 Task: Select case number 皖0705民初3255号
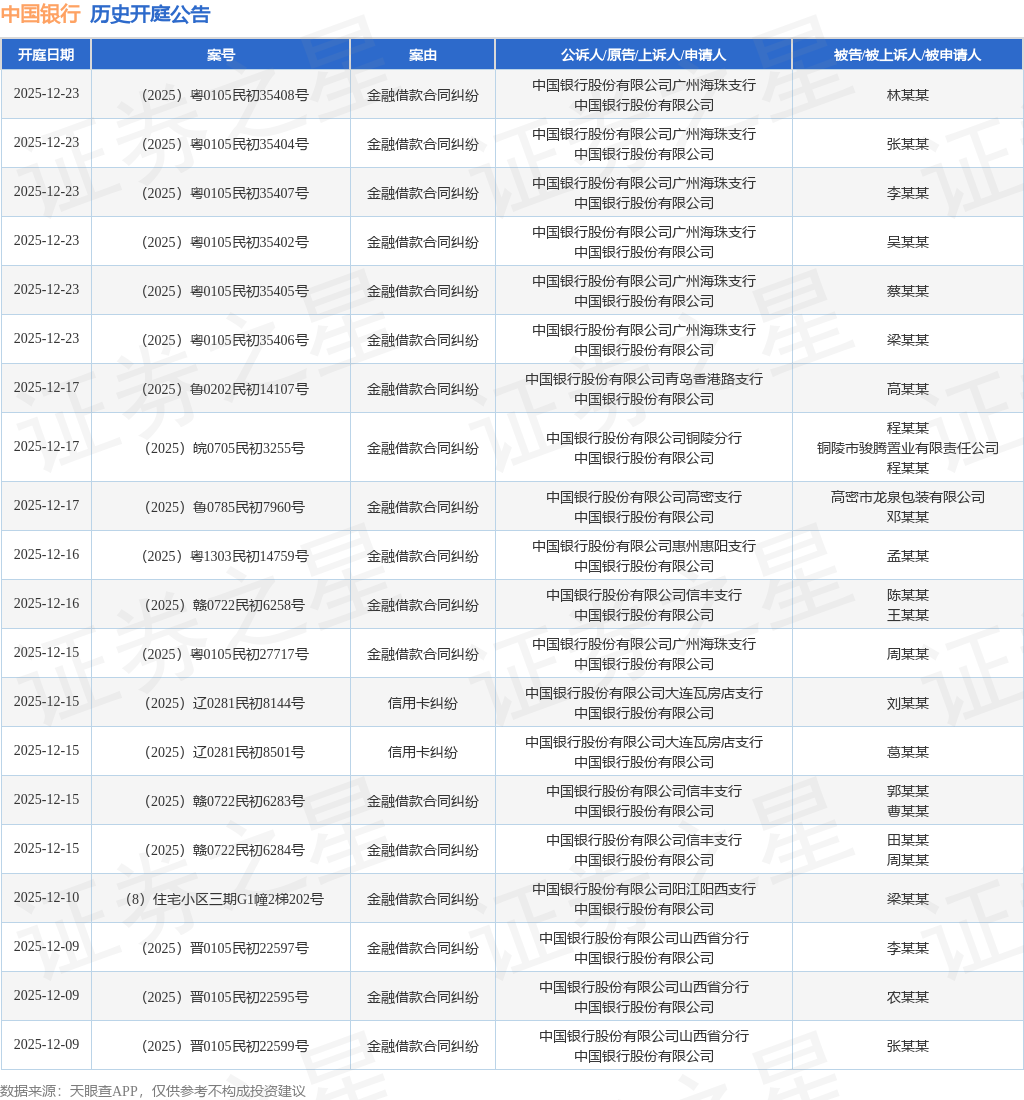225,448
